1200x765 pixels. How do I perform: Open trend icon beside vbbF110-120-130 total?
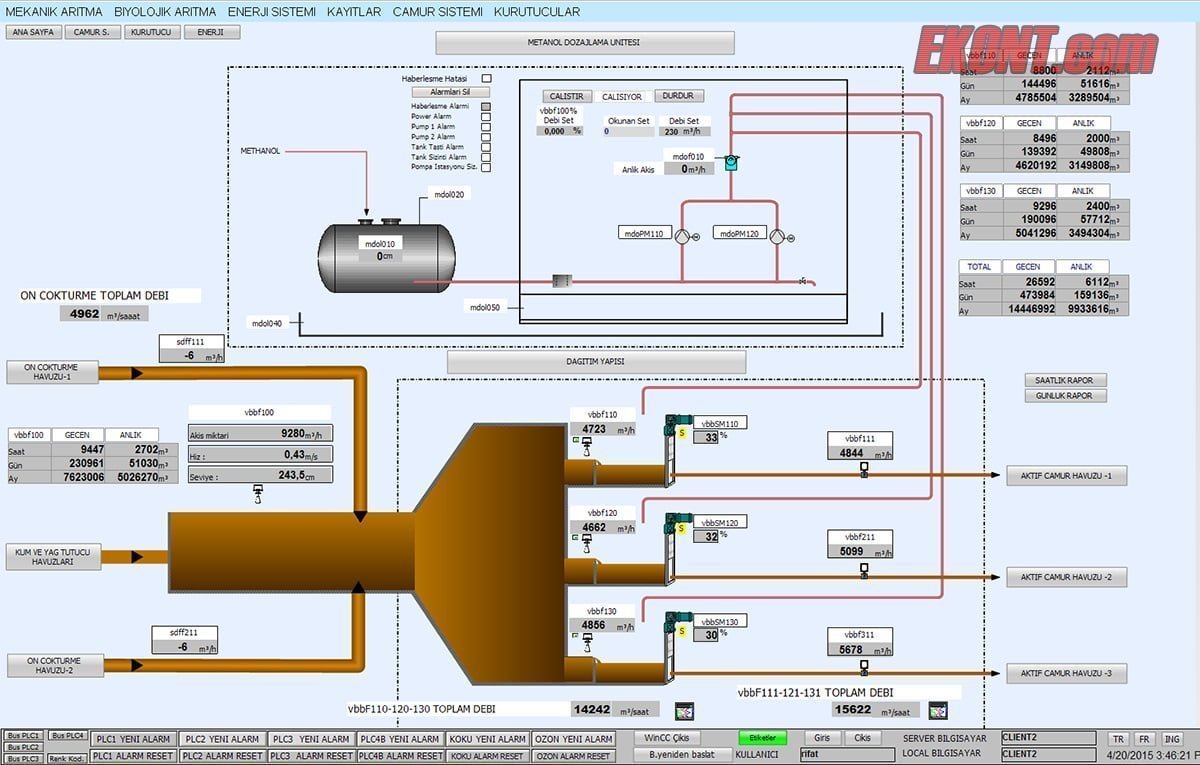pos(684,711)
